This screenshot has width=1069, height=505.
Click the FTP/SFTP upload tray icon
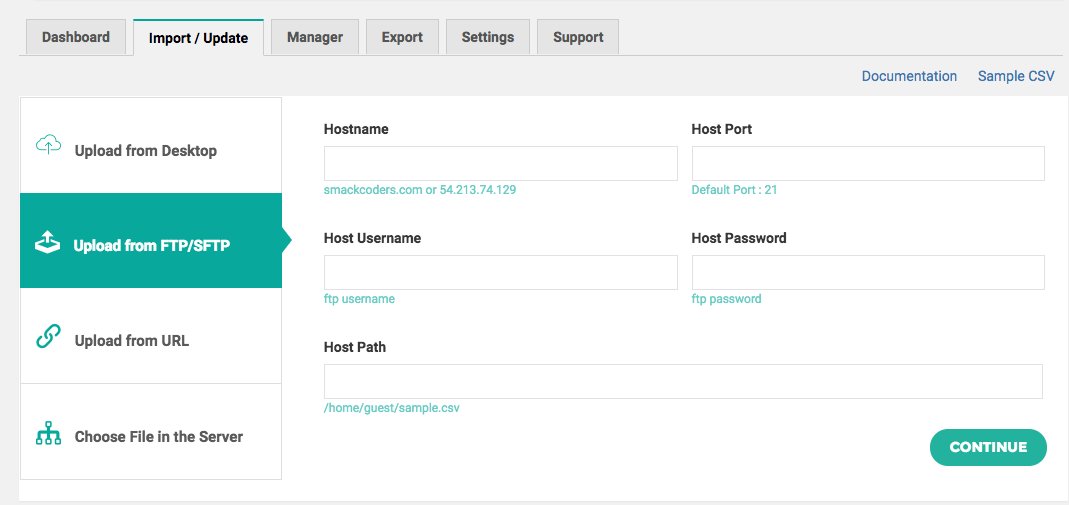point(48,241)
